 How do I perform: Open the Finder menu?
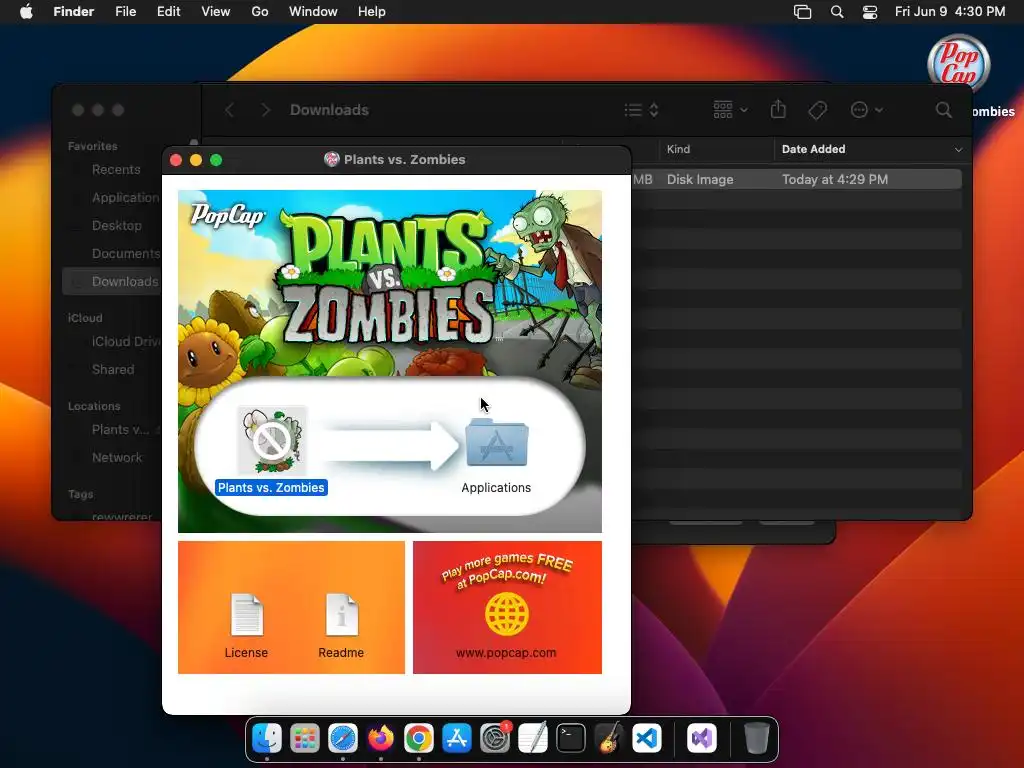[74, 12]
